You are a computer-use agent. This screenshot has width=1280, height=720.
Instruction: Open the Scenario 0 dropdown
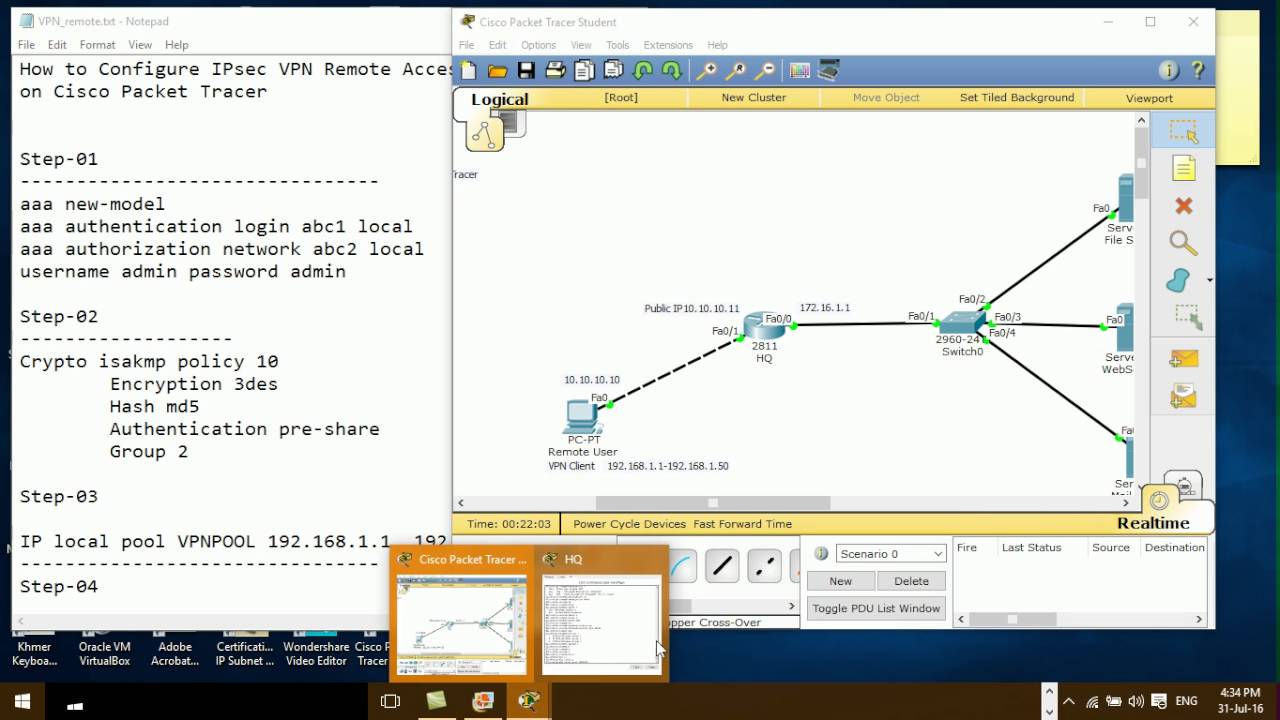click(891, 553)
